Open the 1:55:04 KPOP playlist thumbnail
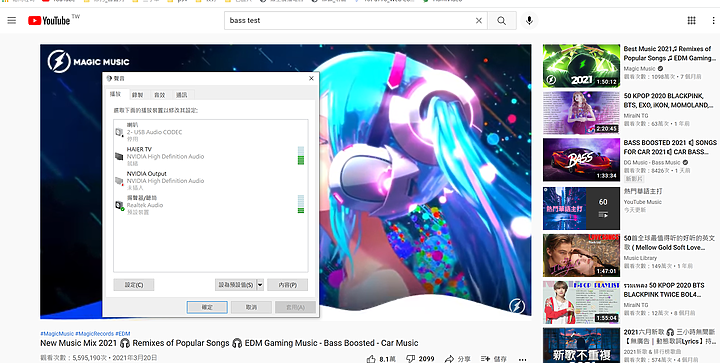Screen dimensions: 720x363 [581, 302]
